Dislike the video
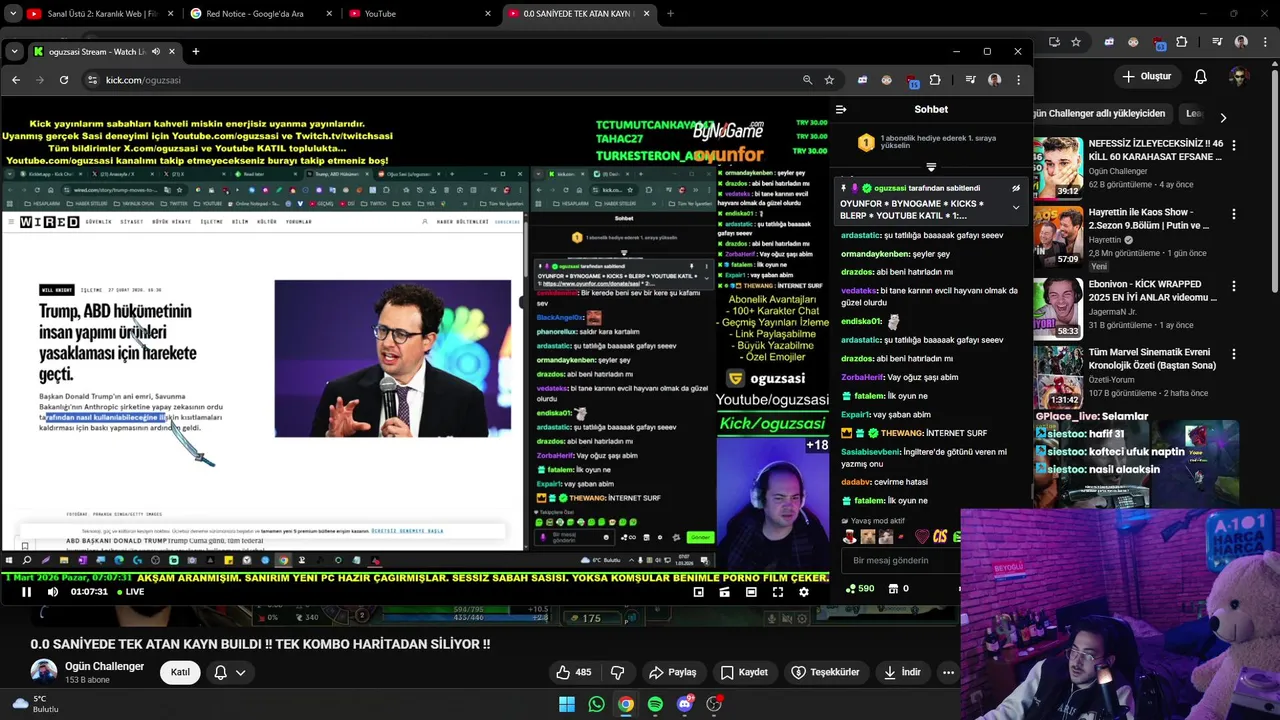The height and width of the screenshot is (720, 1280). point(617,672)
